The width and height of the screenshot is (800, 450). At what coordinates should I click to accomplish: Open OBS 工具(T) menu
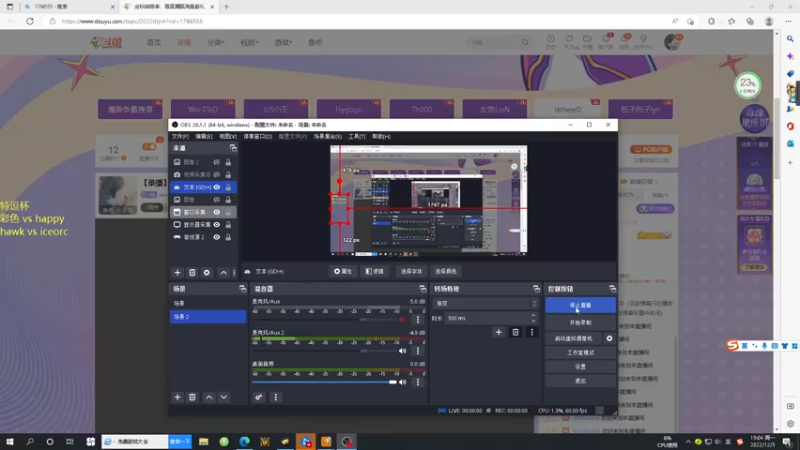pos(357,137)
